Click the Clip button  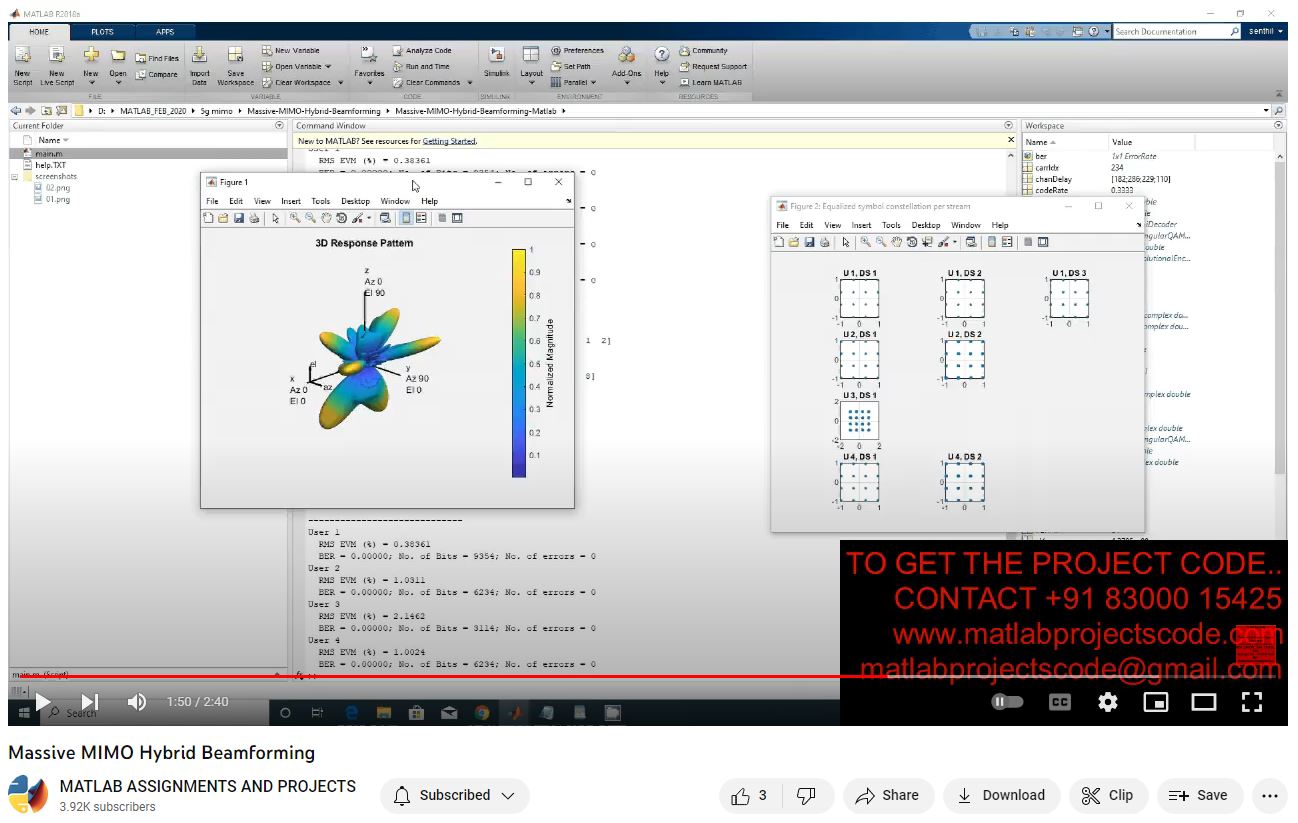(x=1108, y=796)
